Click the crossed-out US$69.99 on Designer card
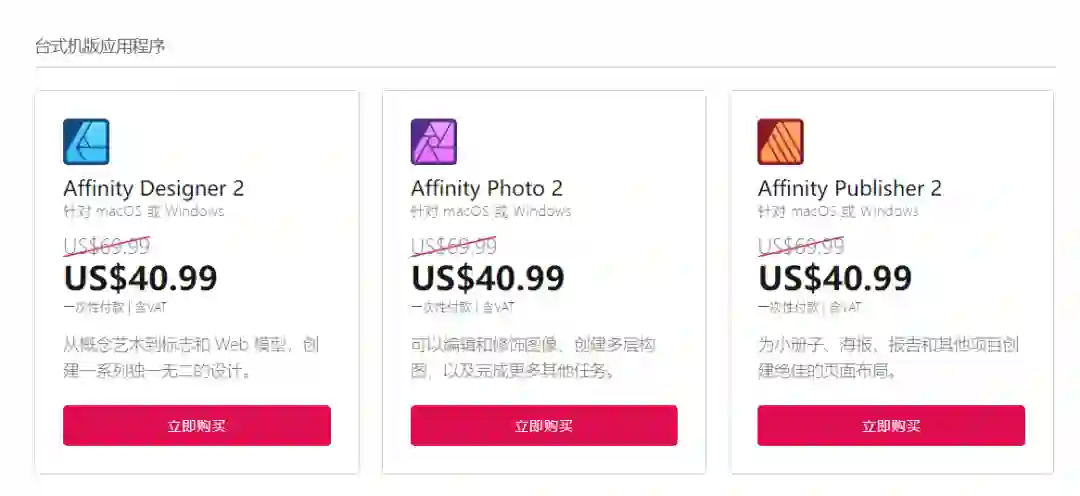Screen dimensions: 1080x496 pos(107,246)
